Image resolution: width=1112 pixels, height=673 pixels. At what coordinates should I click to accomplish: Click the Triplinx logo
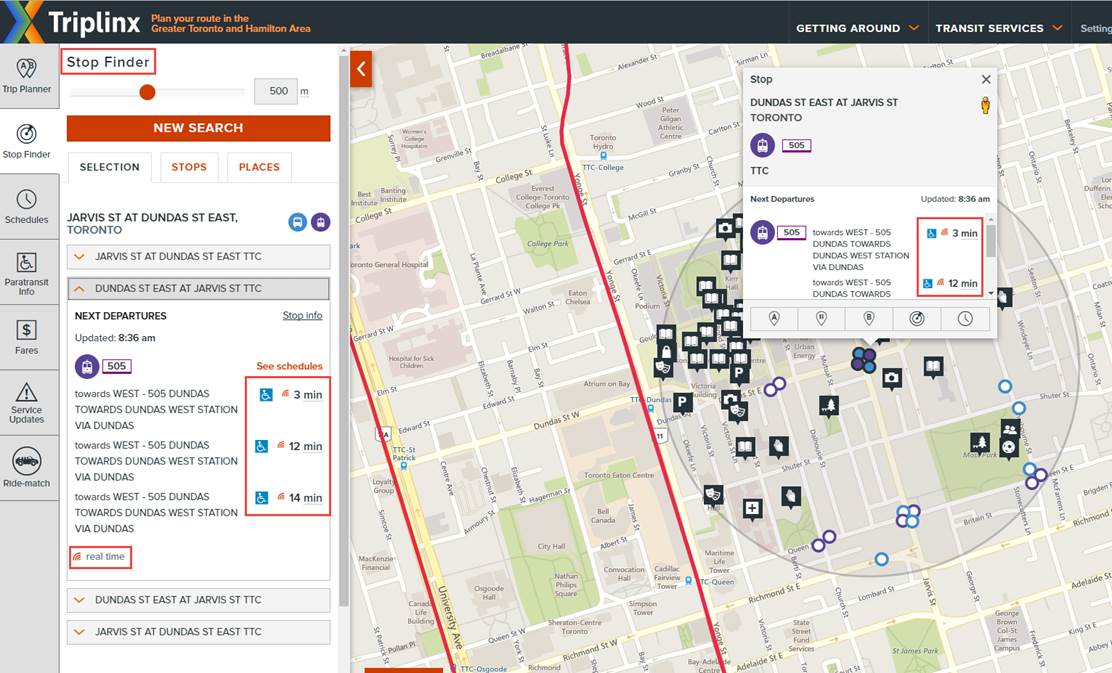(71, 22)
